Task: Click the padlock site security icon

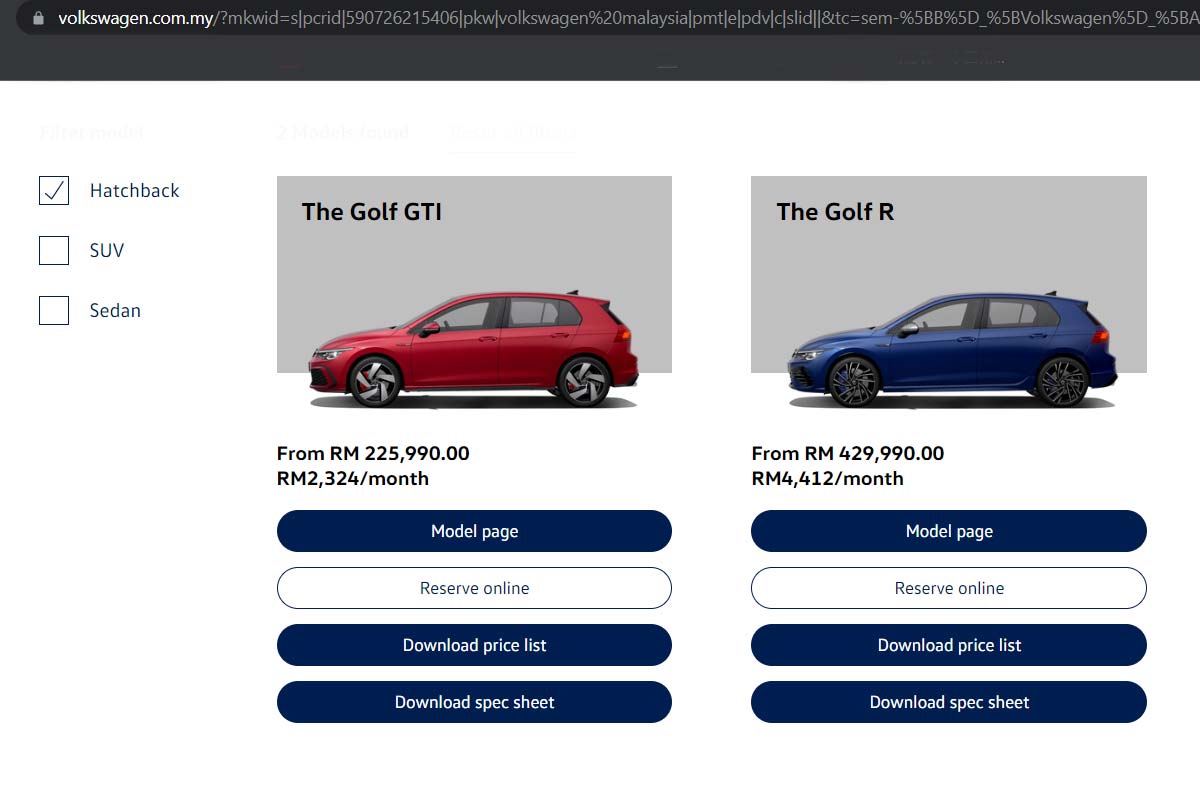Action: click(39, 18)
